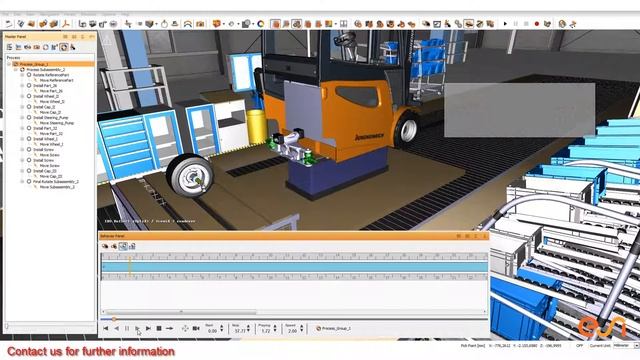Select Move ReferencePart tree item
This screenshot has width=640, height=360.
[56, 80]
